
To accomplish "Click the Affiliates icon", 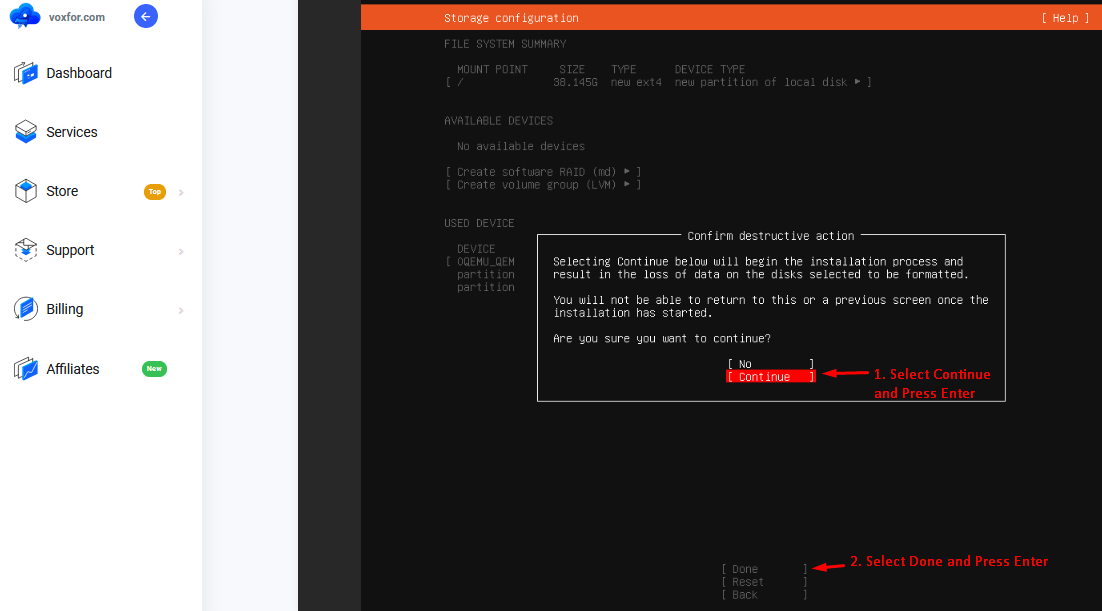I will [x=23, y=368].
